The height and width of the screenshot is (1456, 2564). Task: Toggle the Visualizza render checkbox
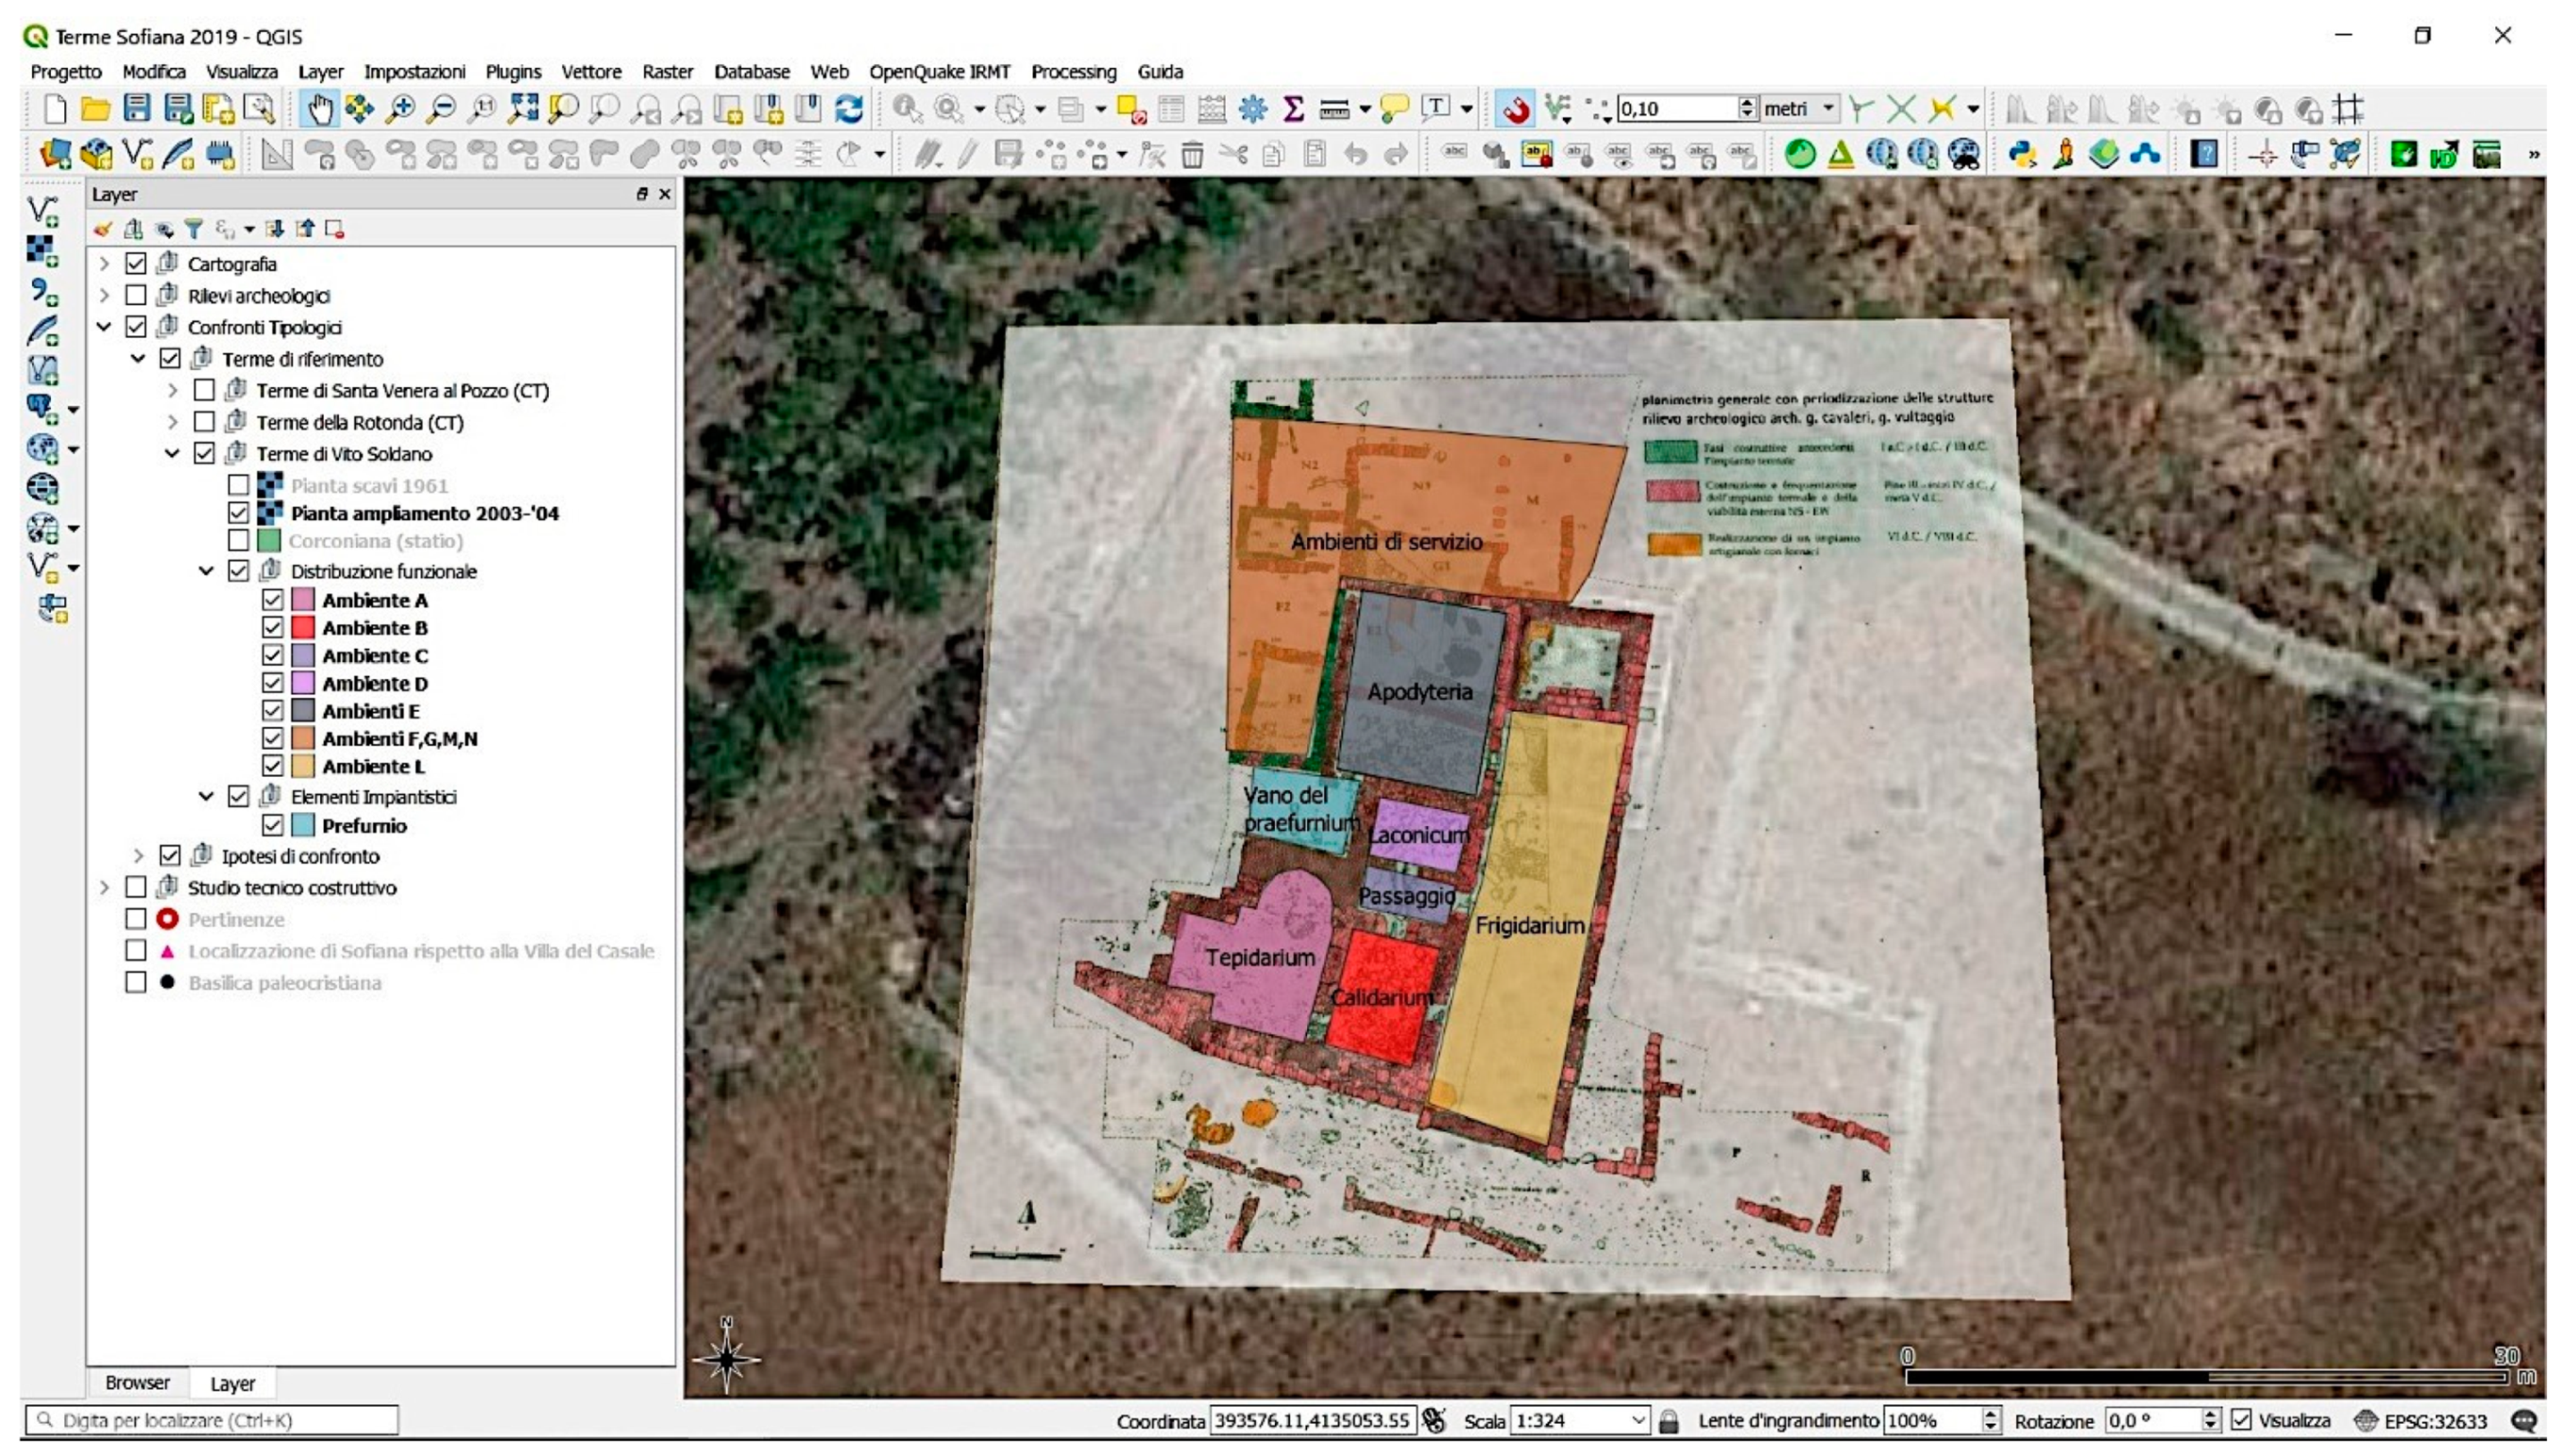tap(2242, 1421)
